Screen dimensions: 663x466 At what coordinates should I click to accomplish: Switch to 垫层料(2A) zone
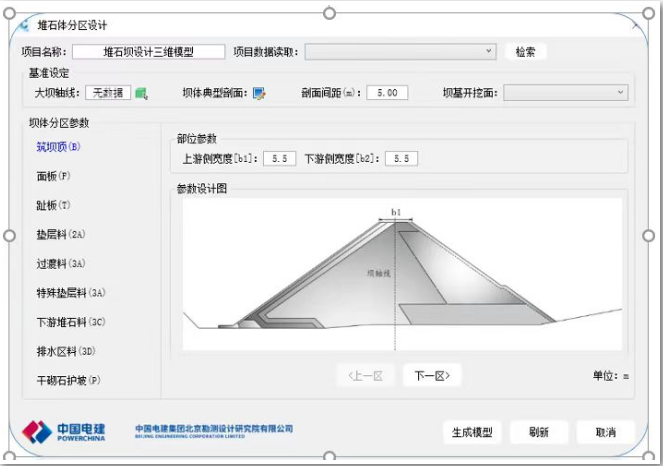click(60, 235)
